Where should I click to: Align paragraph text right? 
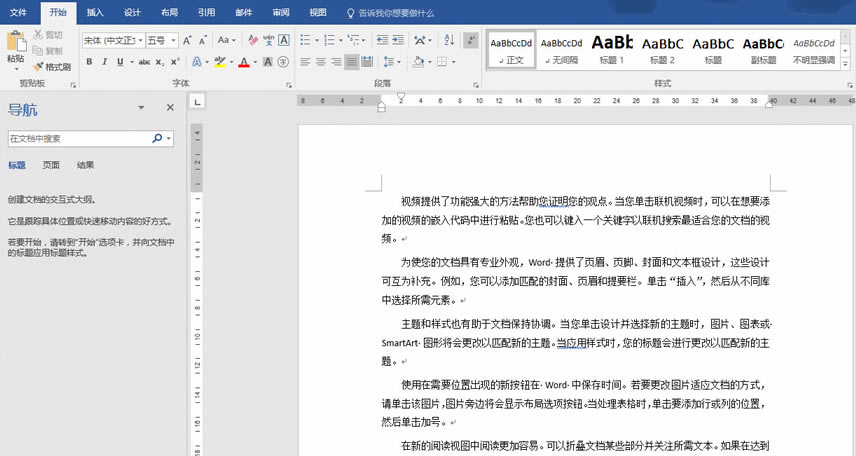pos(336,62)
